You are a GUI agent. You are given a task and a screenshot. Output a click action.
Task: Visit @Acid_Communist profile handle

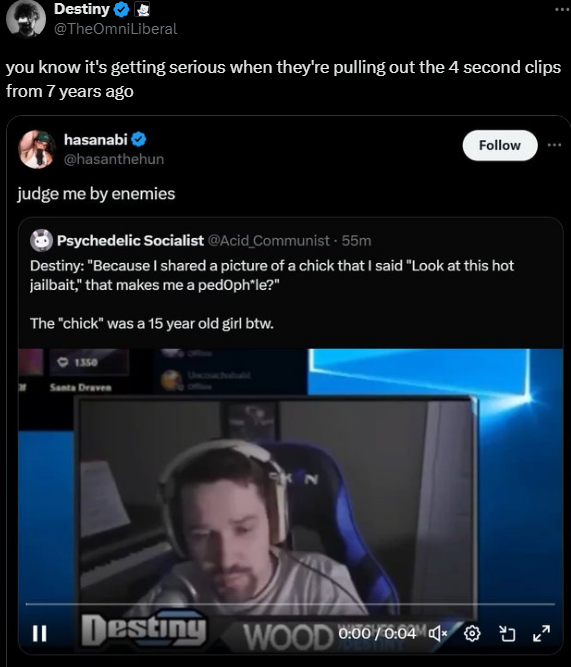[x=268, y=241]
